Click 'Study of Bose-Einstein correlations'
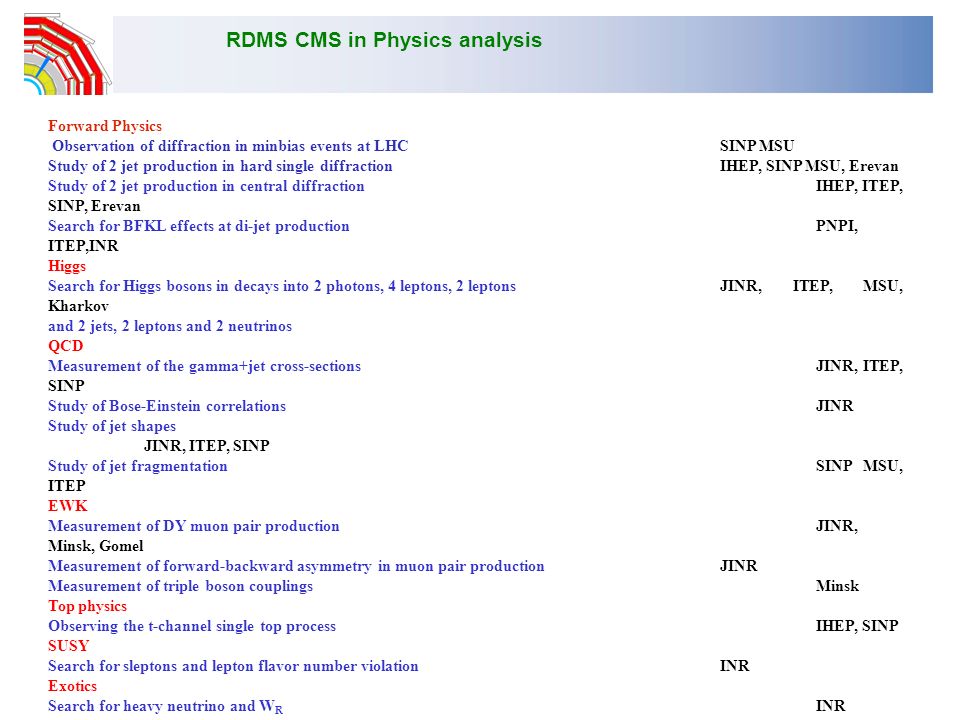This screenshot has width=960, height=720. 167,407
